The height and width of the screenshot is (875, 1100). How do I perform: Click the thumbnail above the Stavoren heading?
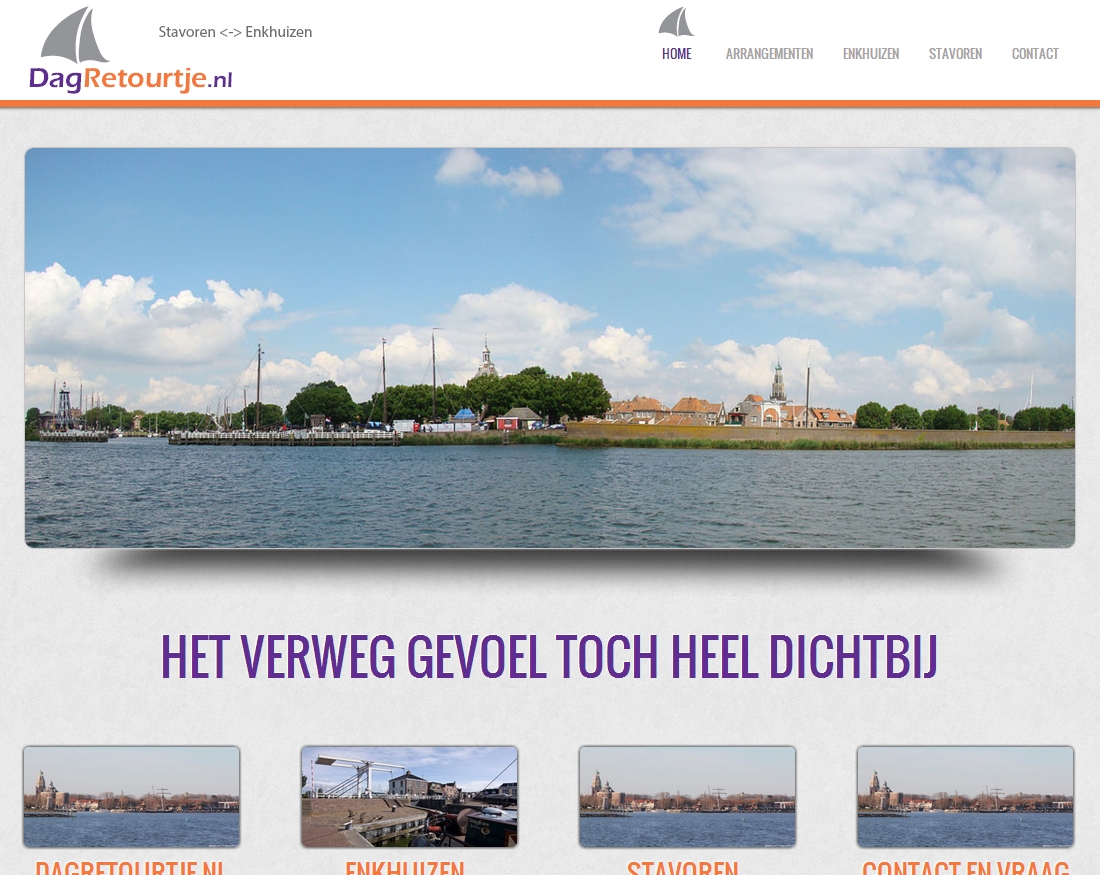[x=687, y=797]
